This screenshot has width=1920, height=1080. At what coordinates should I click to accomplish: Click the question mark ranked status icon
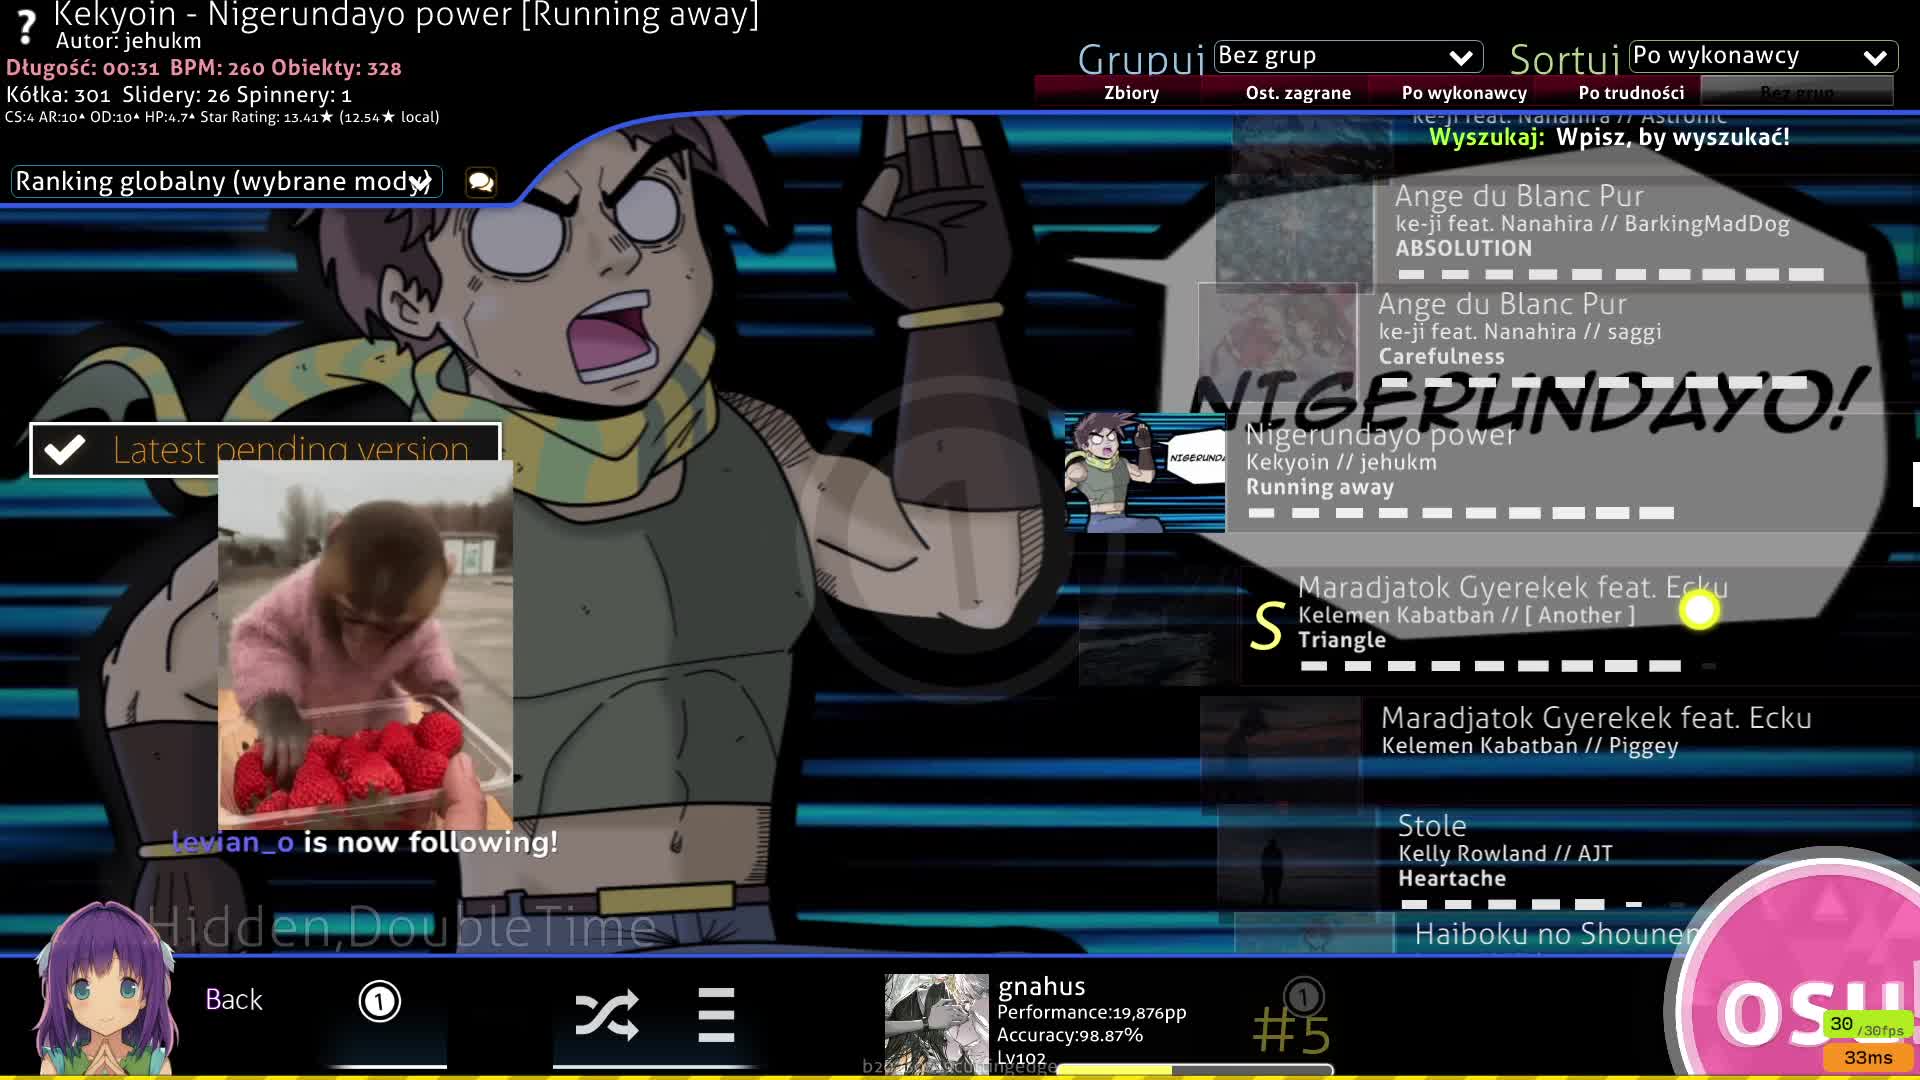[26, 27]
